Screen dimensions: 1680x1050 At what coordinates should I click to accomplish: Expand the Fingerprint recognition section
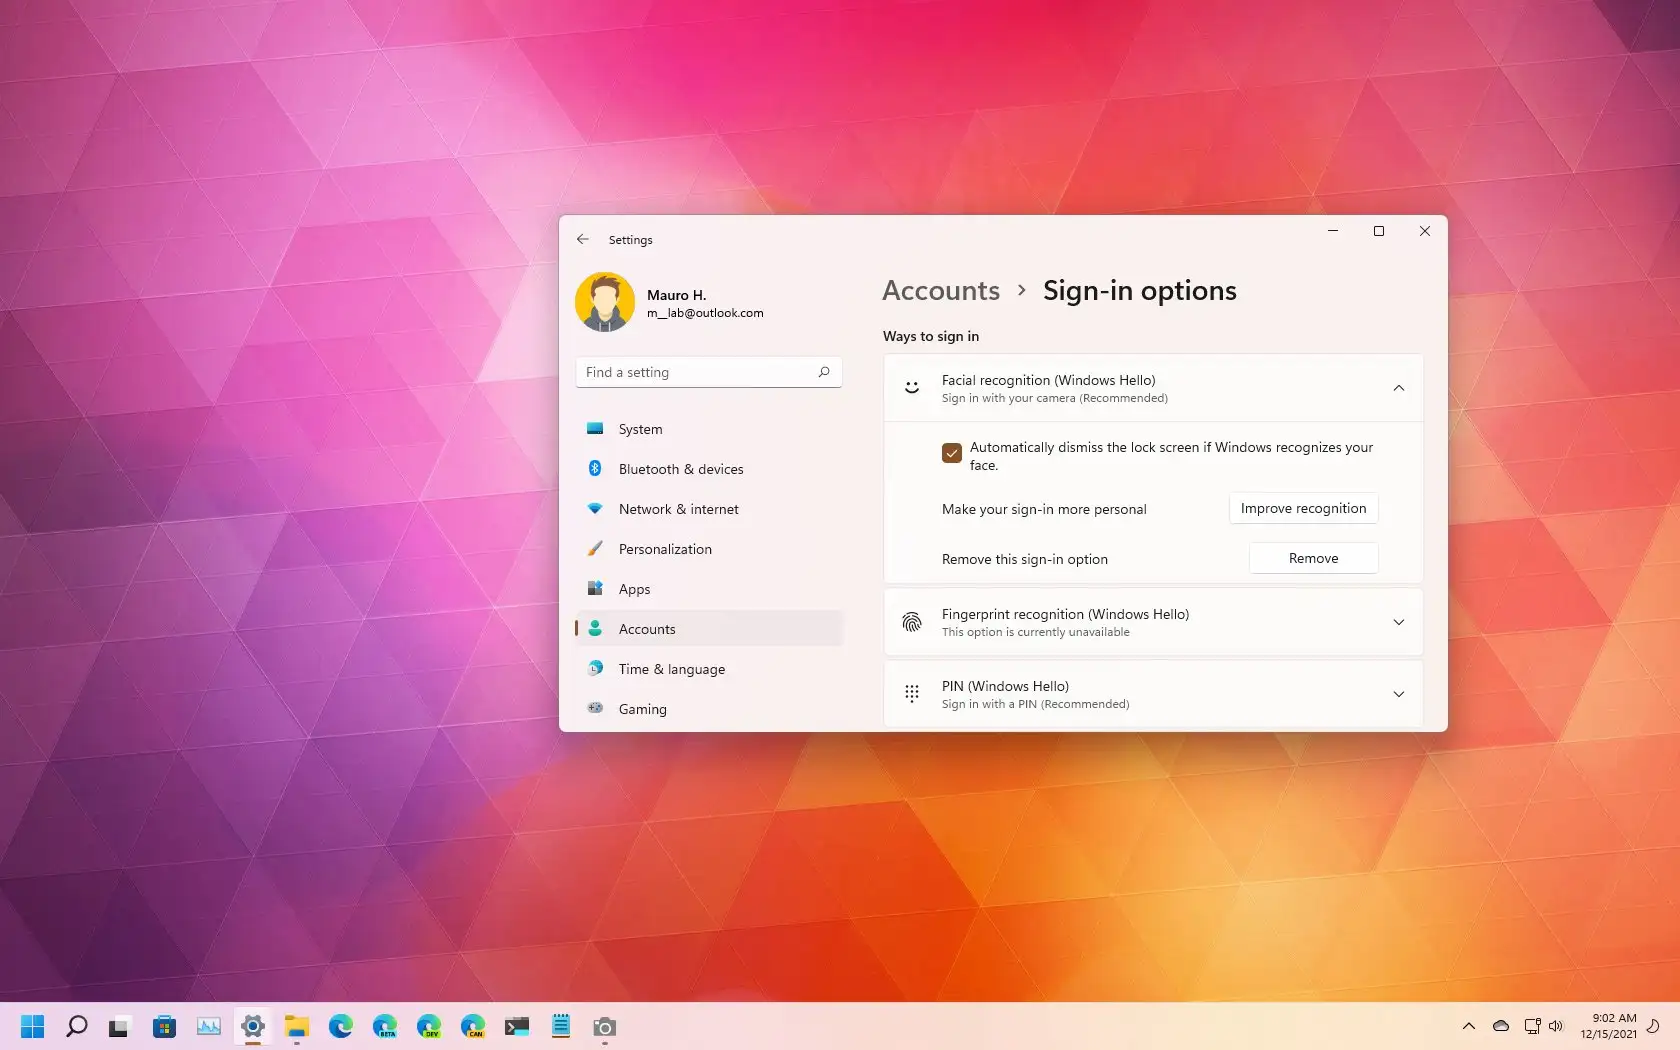coord(1398,621)
